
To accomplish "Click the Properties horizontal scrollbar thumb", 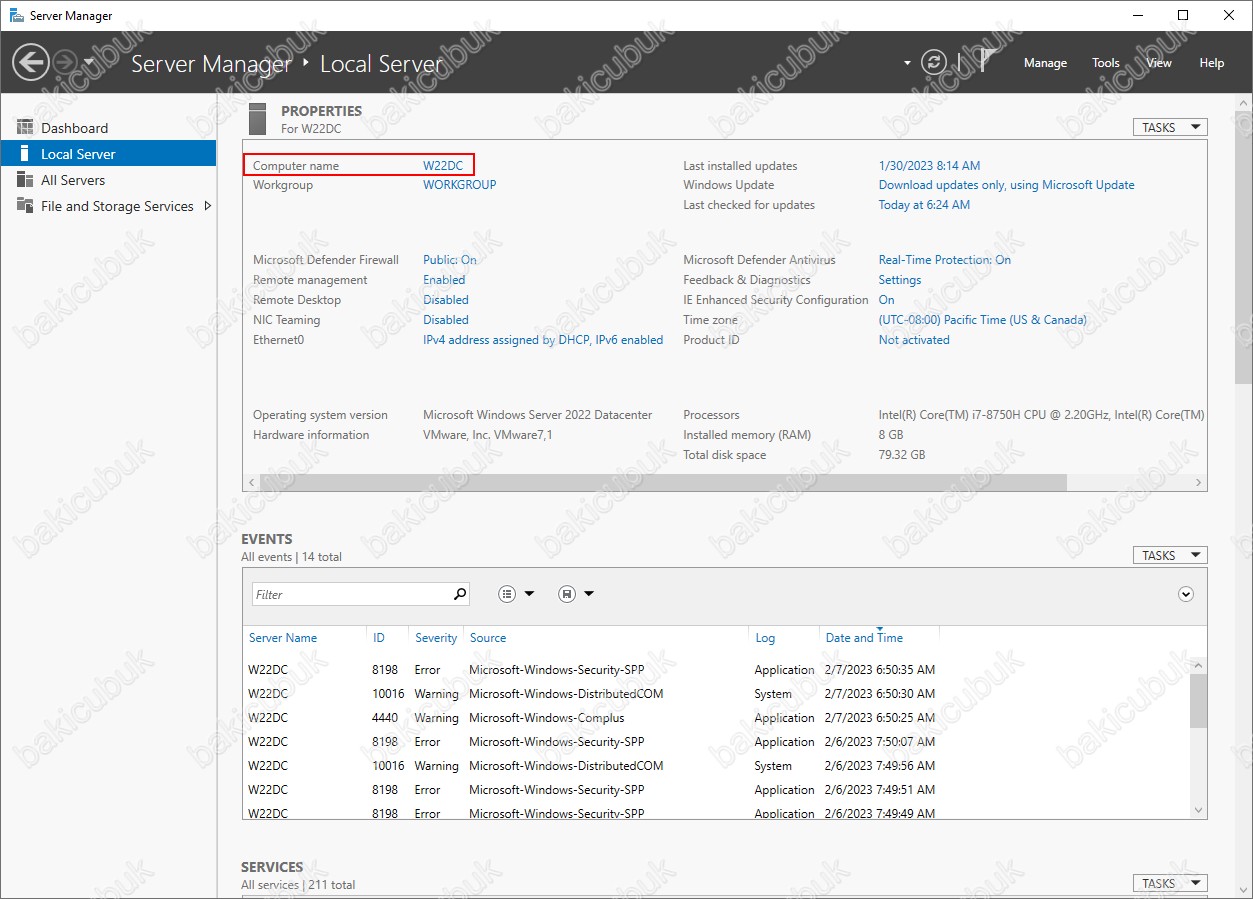I will [x=663, y=482].
